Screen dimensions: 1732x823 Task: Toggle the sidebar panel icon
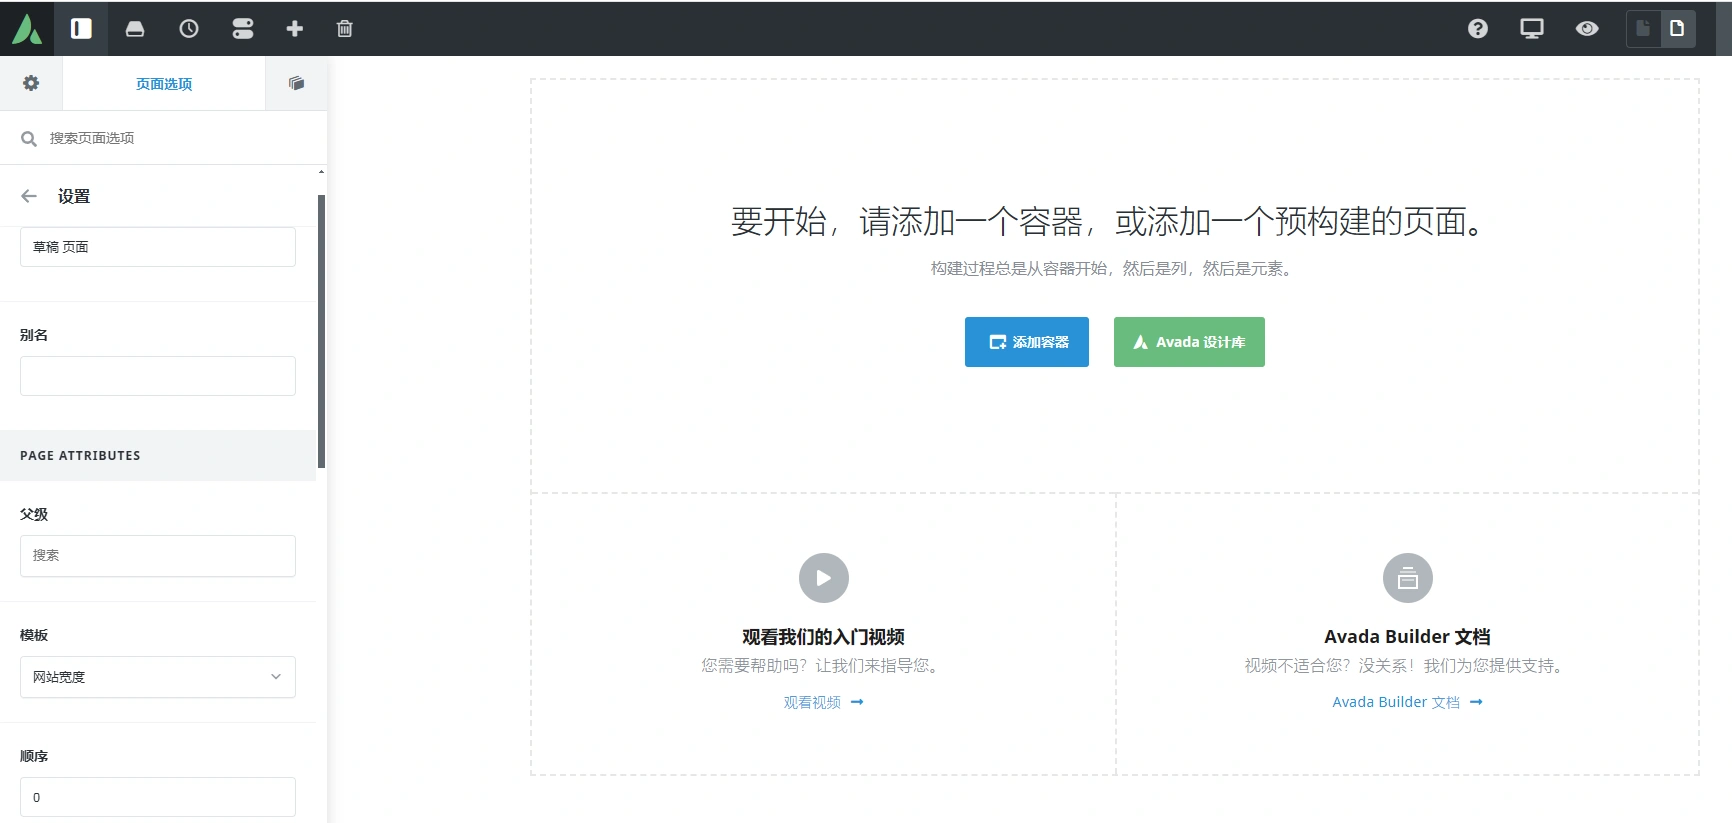pyautogui.click(x=81, y=29)
